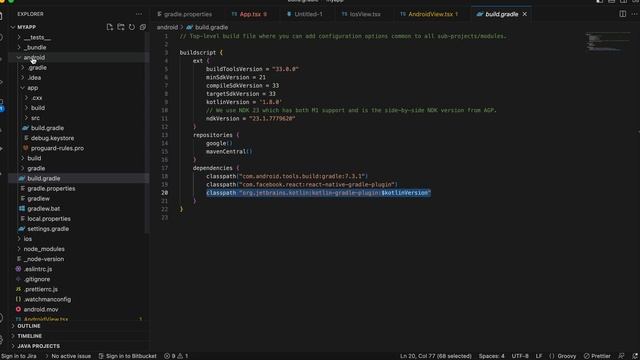Screen dimensions: 640x360
Task: Click the New File icon in Explorer
Action: coord(110,27)
